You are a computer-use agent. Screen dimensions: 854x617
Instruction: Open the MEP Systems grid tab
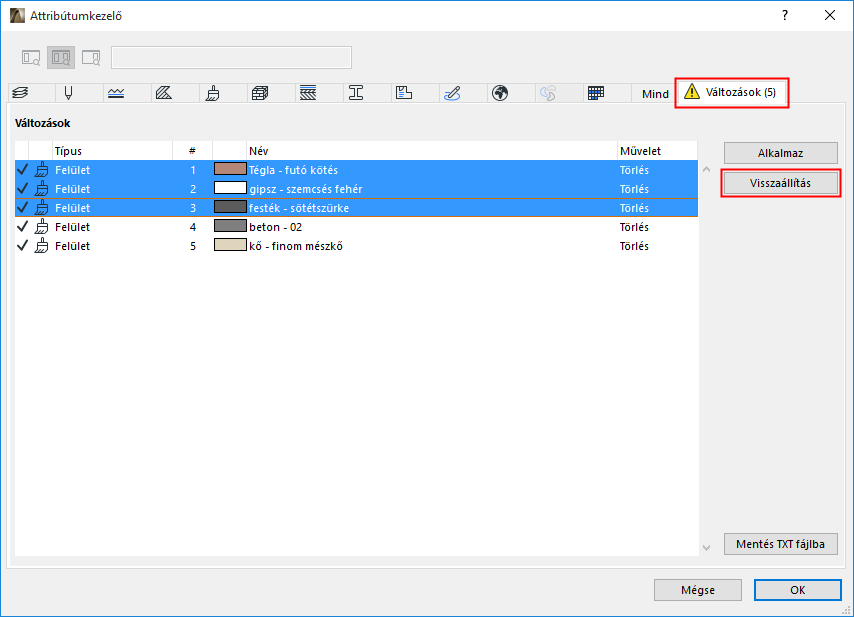point(596,93)
